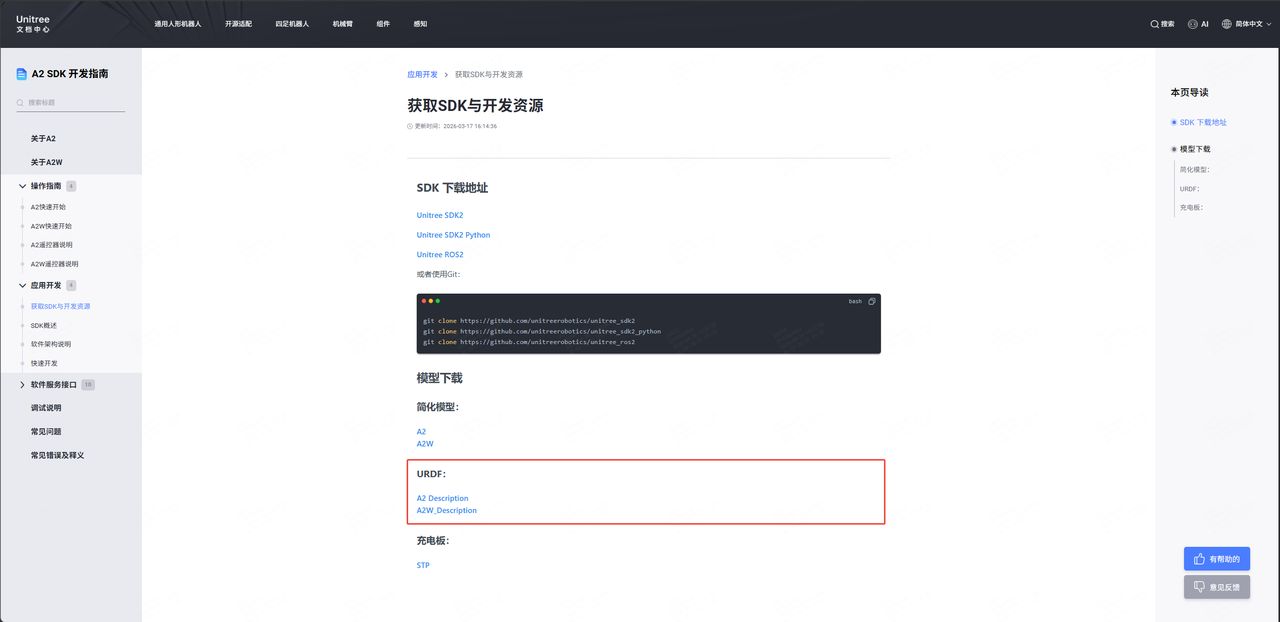Download the A2 simplified model link
This screenshot has height=622, width=1280.
click(421, 432)
